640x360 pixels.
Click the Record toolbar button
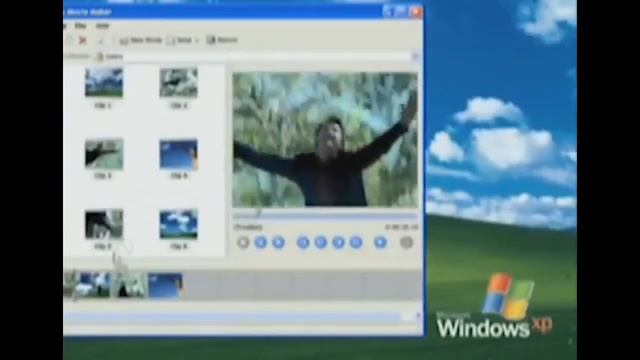(x=222, y=40)
